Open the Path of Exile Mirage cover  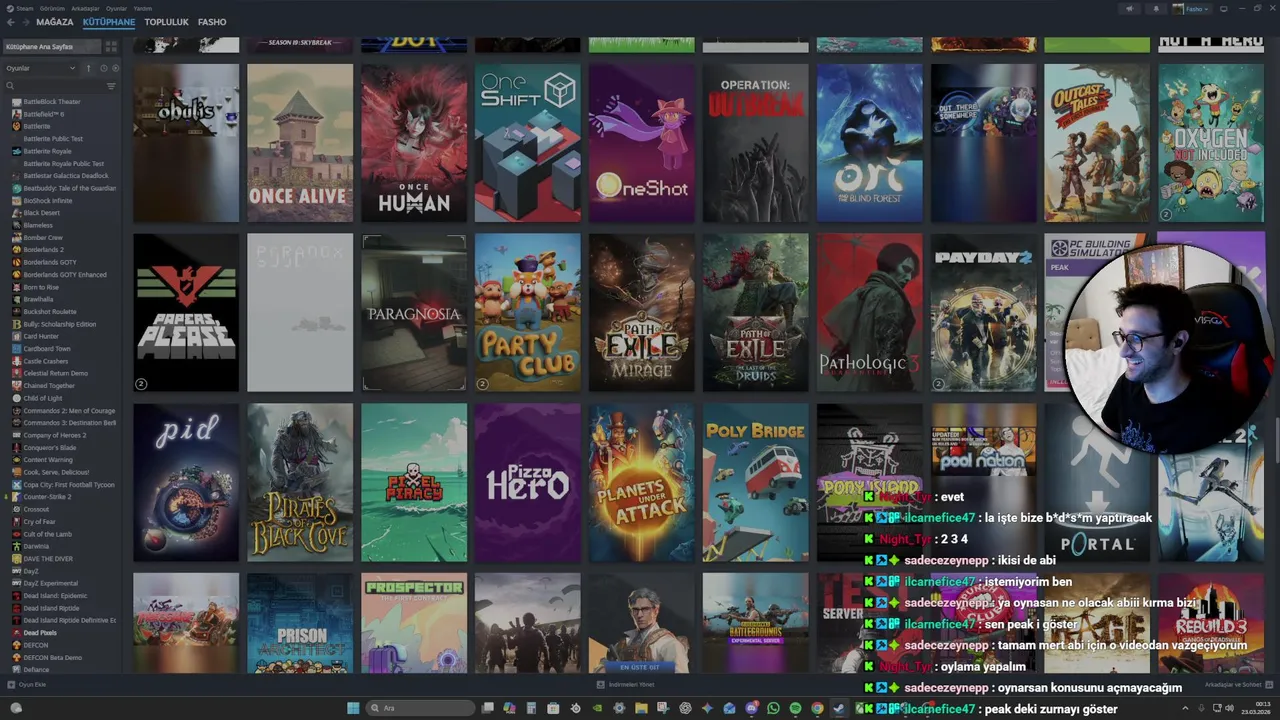pos(642,313)
